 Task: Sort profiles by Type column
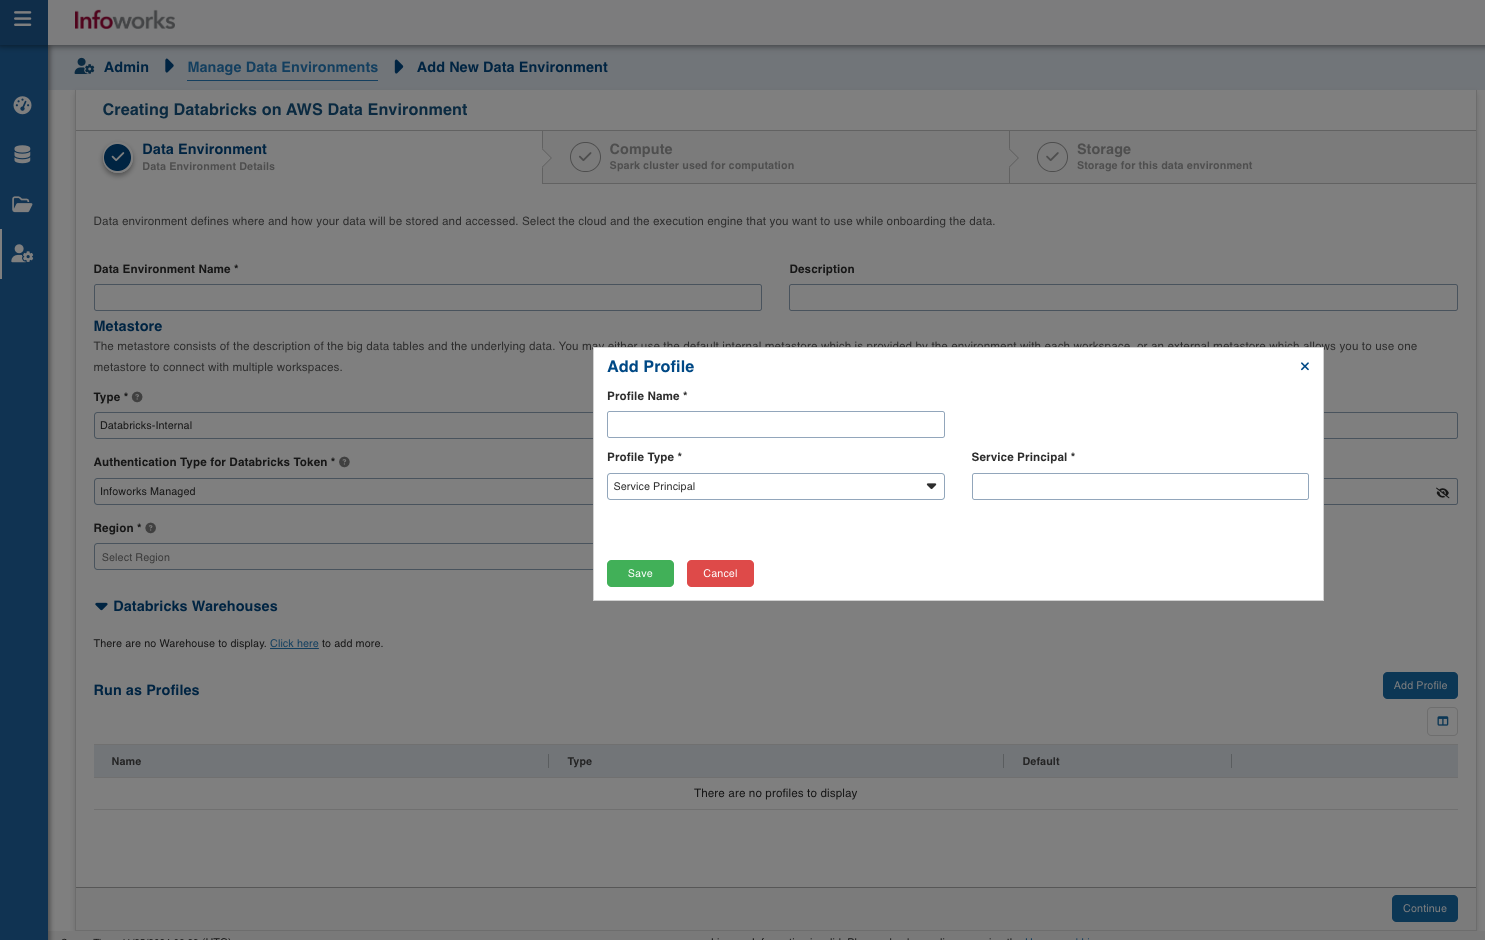pyautogui.click(x=579, y=761)
